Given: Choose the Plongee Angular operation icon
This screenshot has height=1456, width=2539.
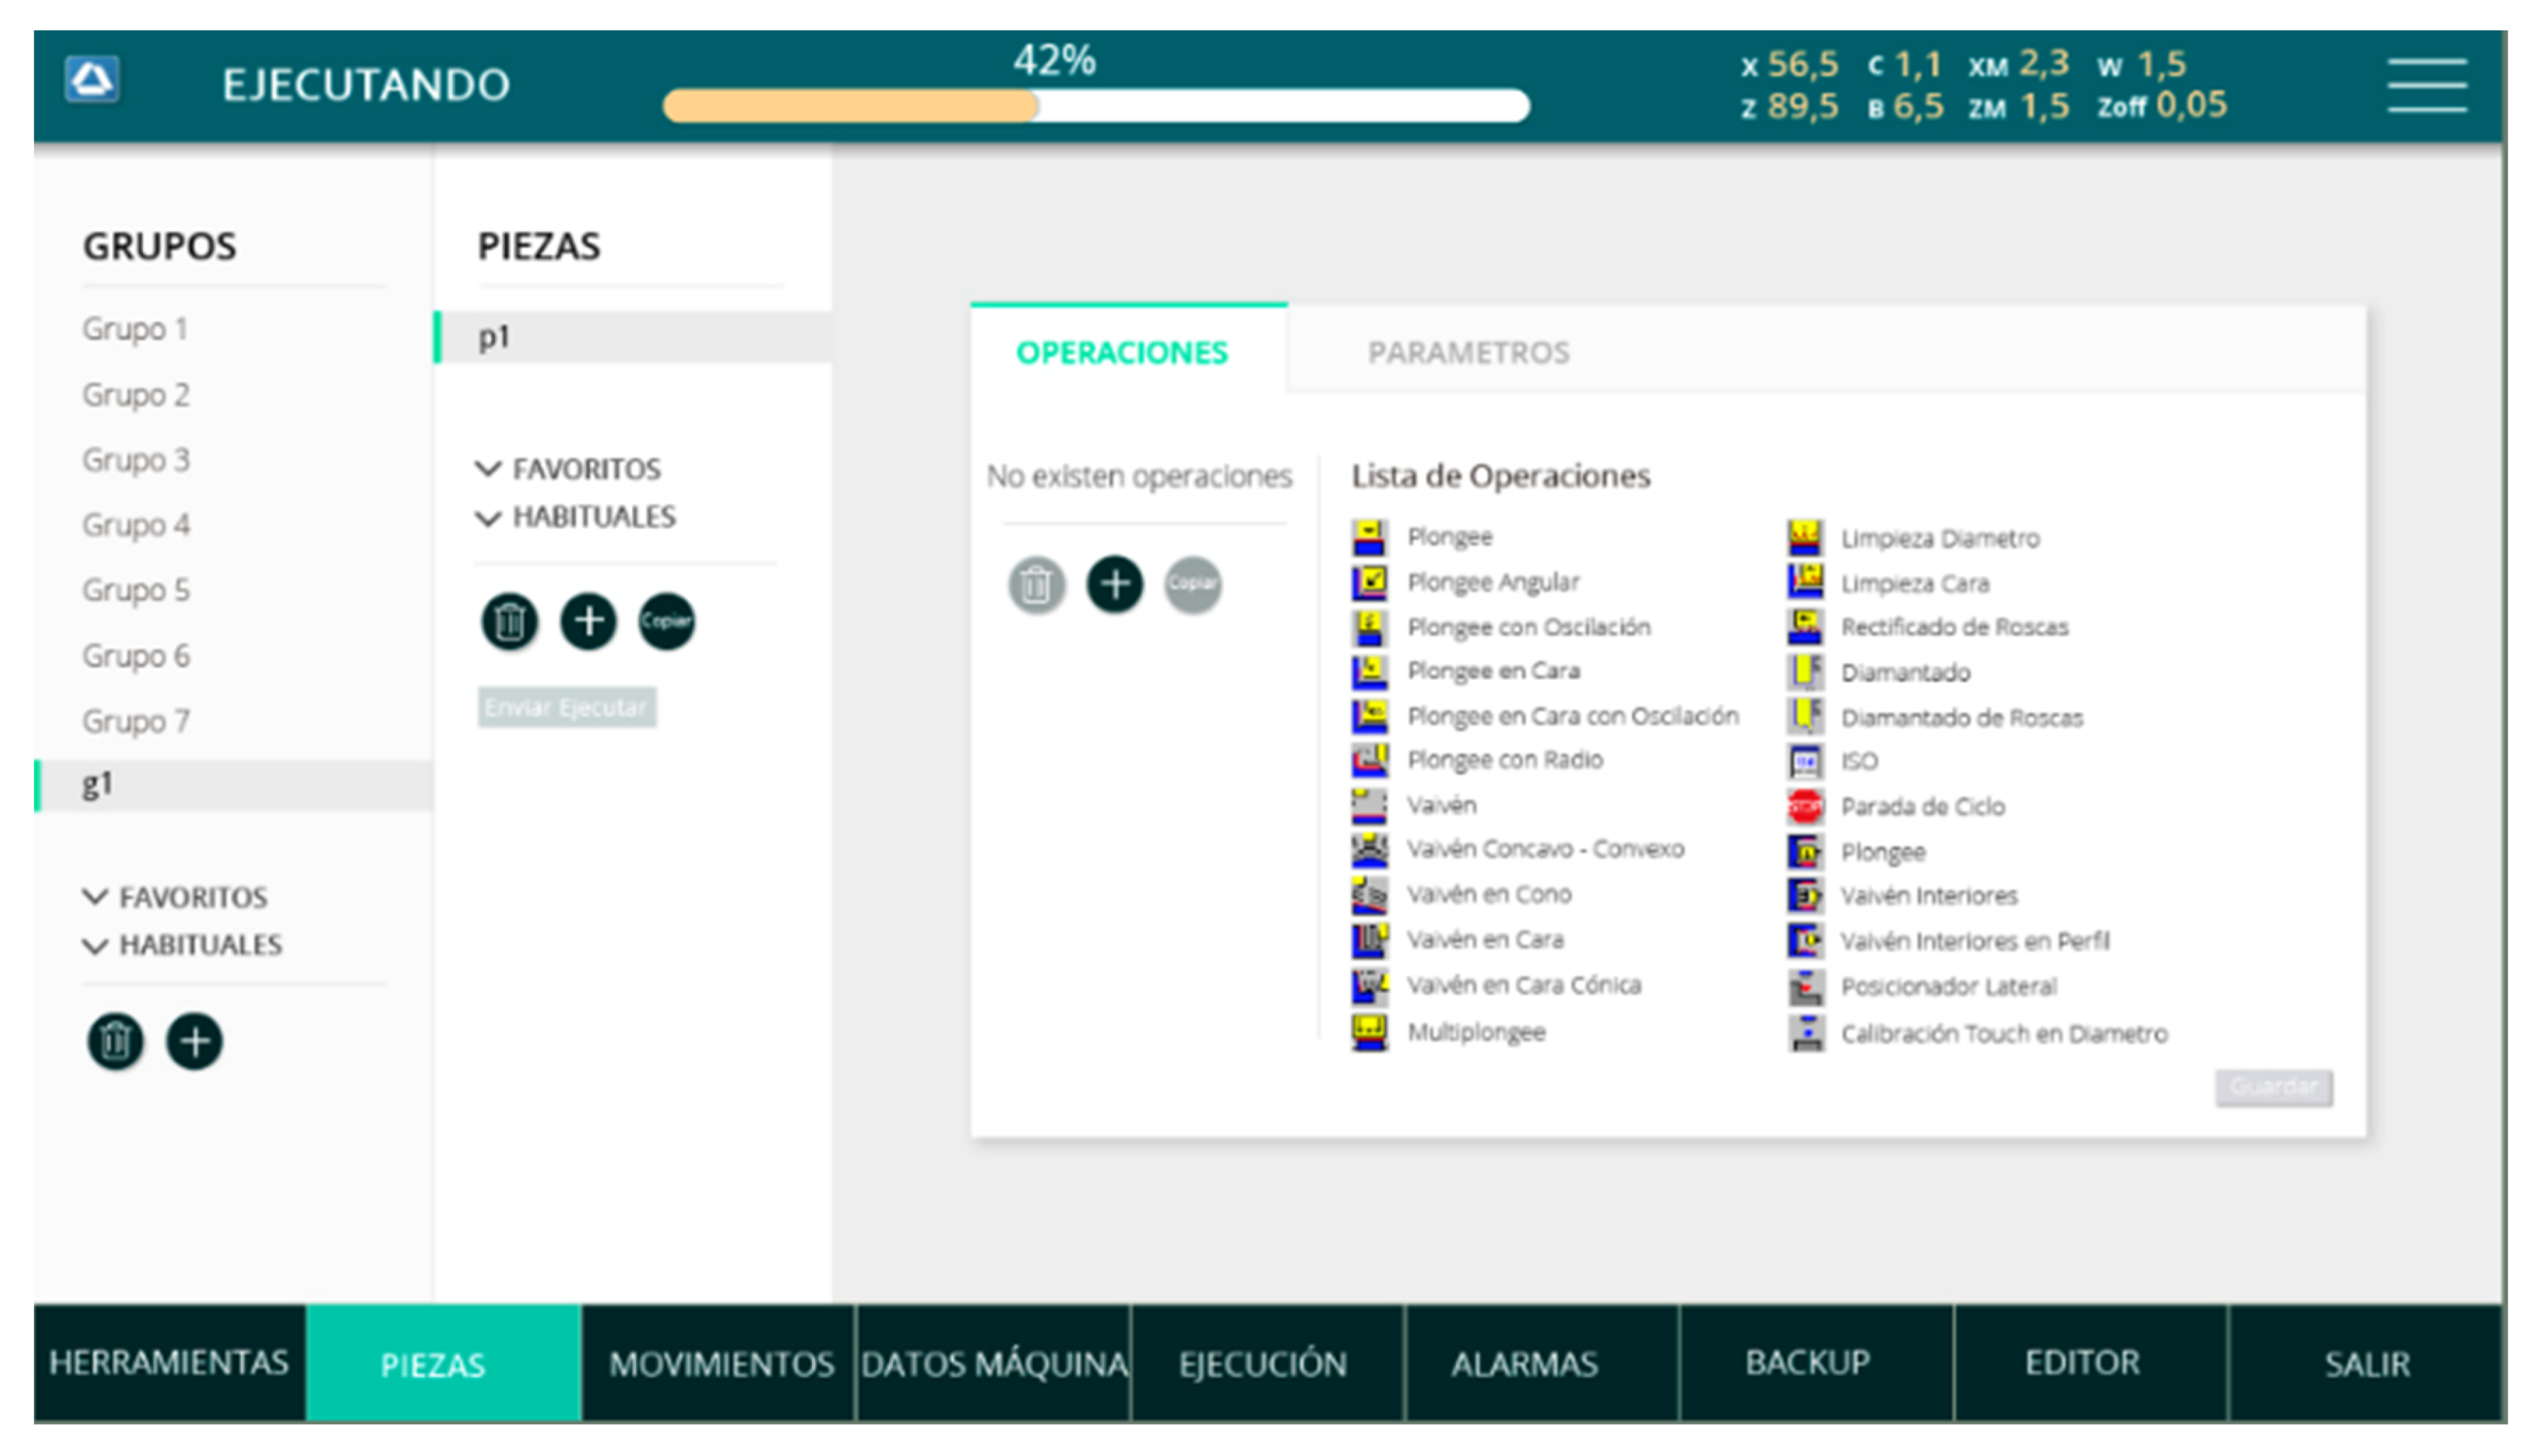Looking at the screenshot, I should [1369, 582].
